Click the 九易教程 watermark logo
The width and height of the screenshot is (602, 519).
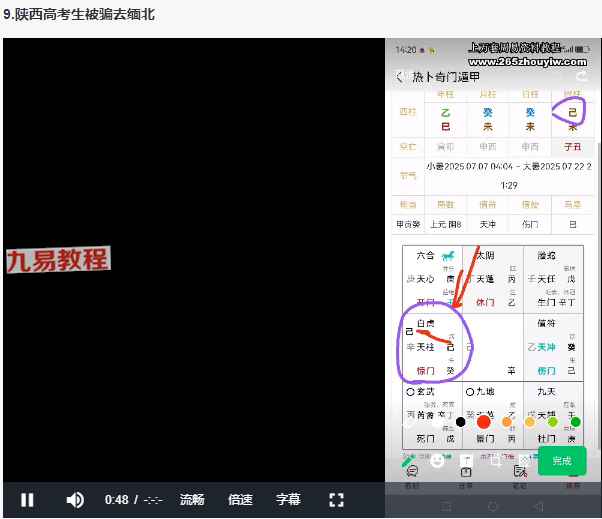click(57, 260)
